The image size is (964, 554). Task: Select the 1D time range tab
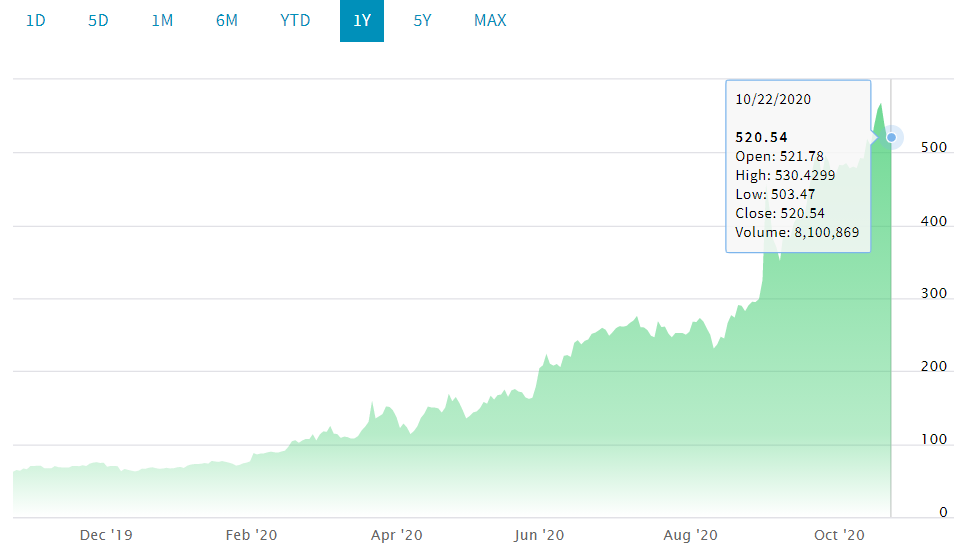tap(36, 20)
